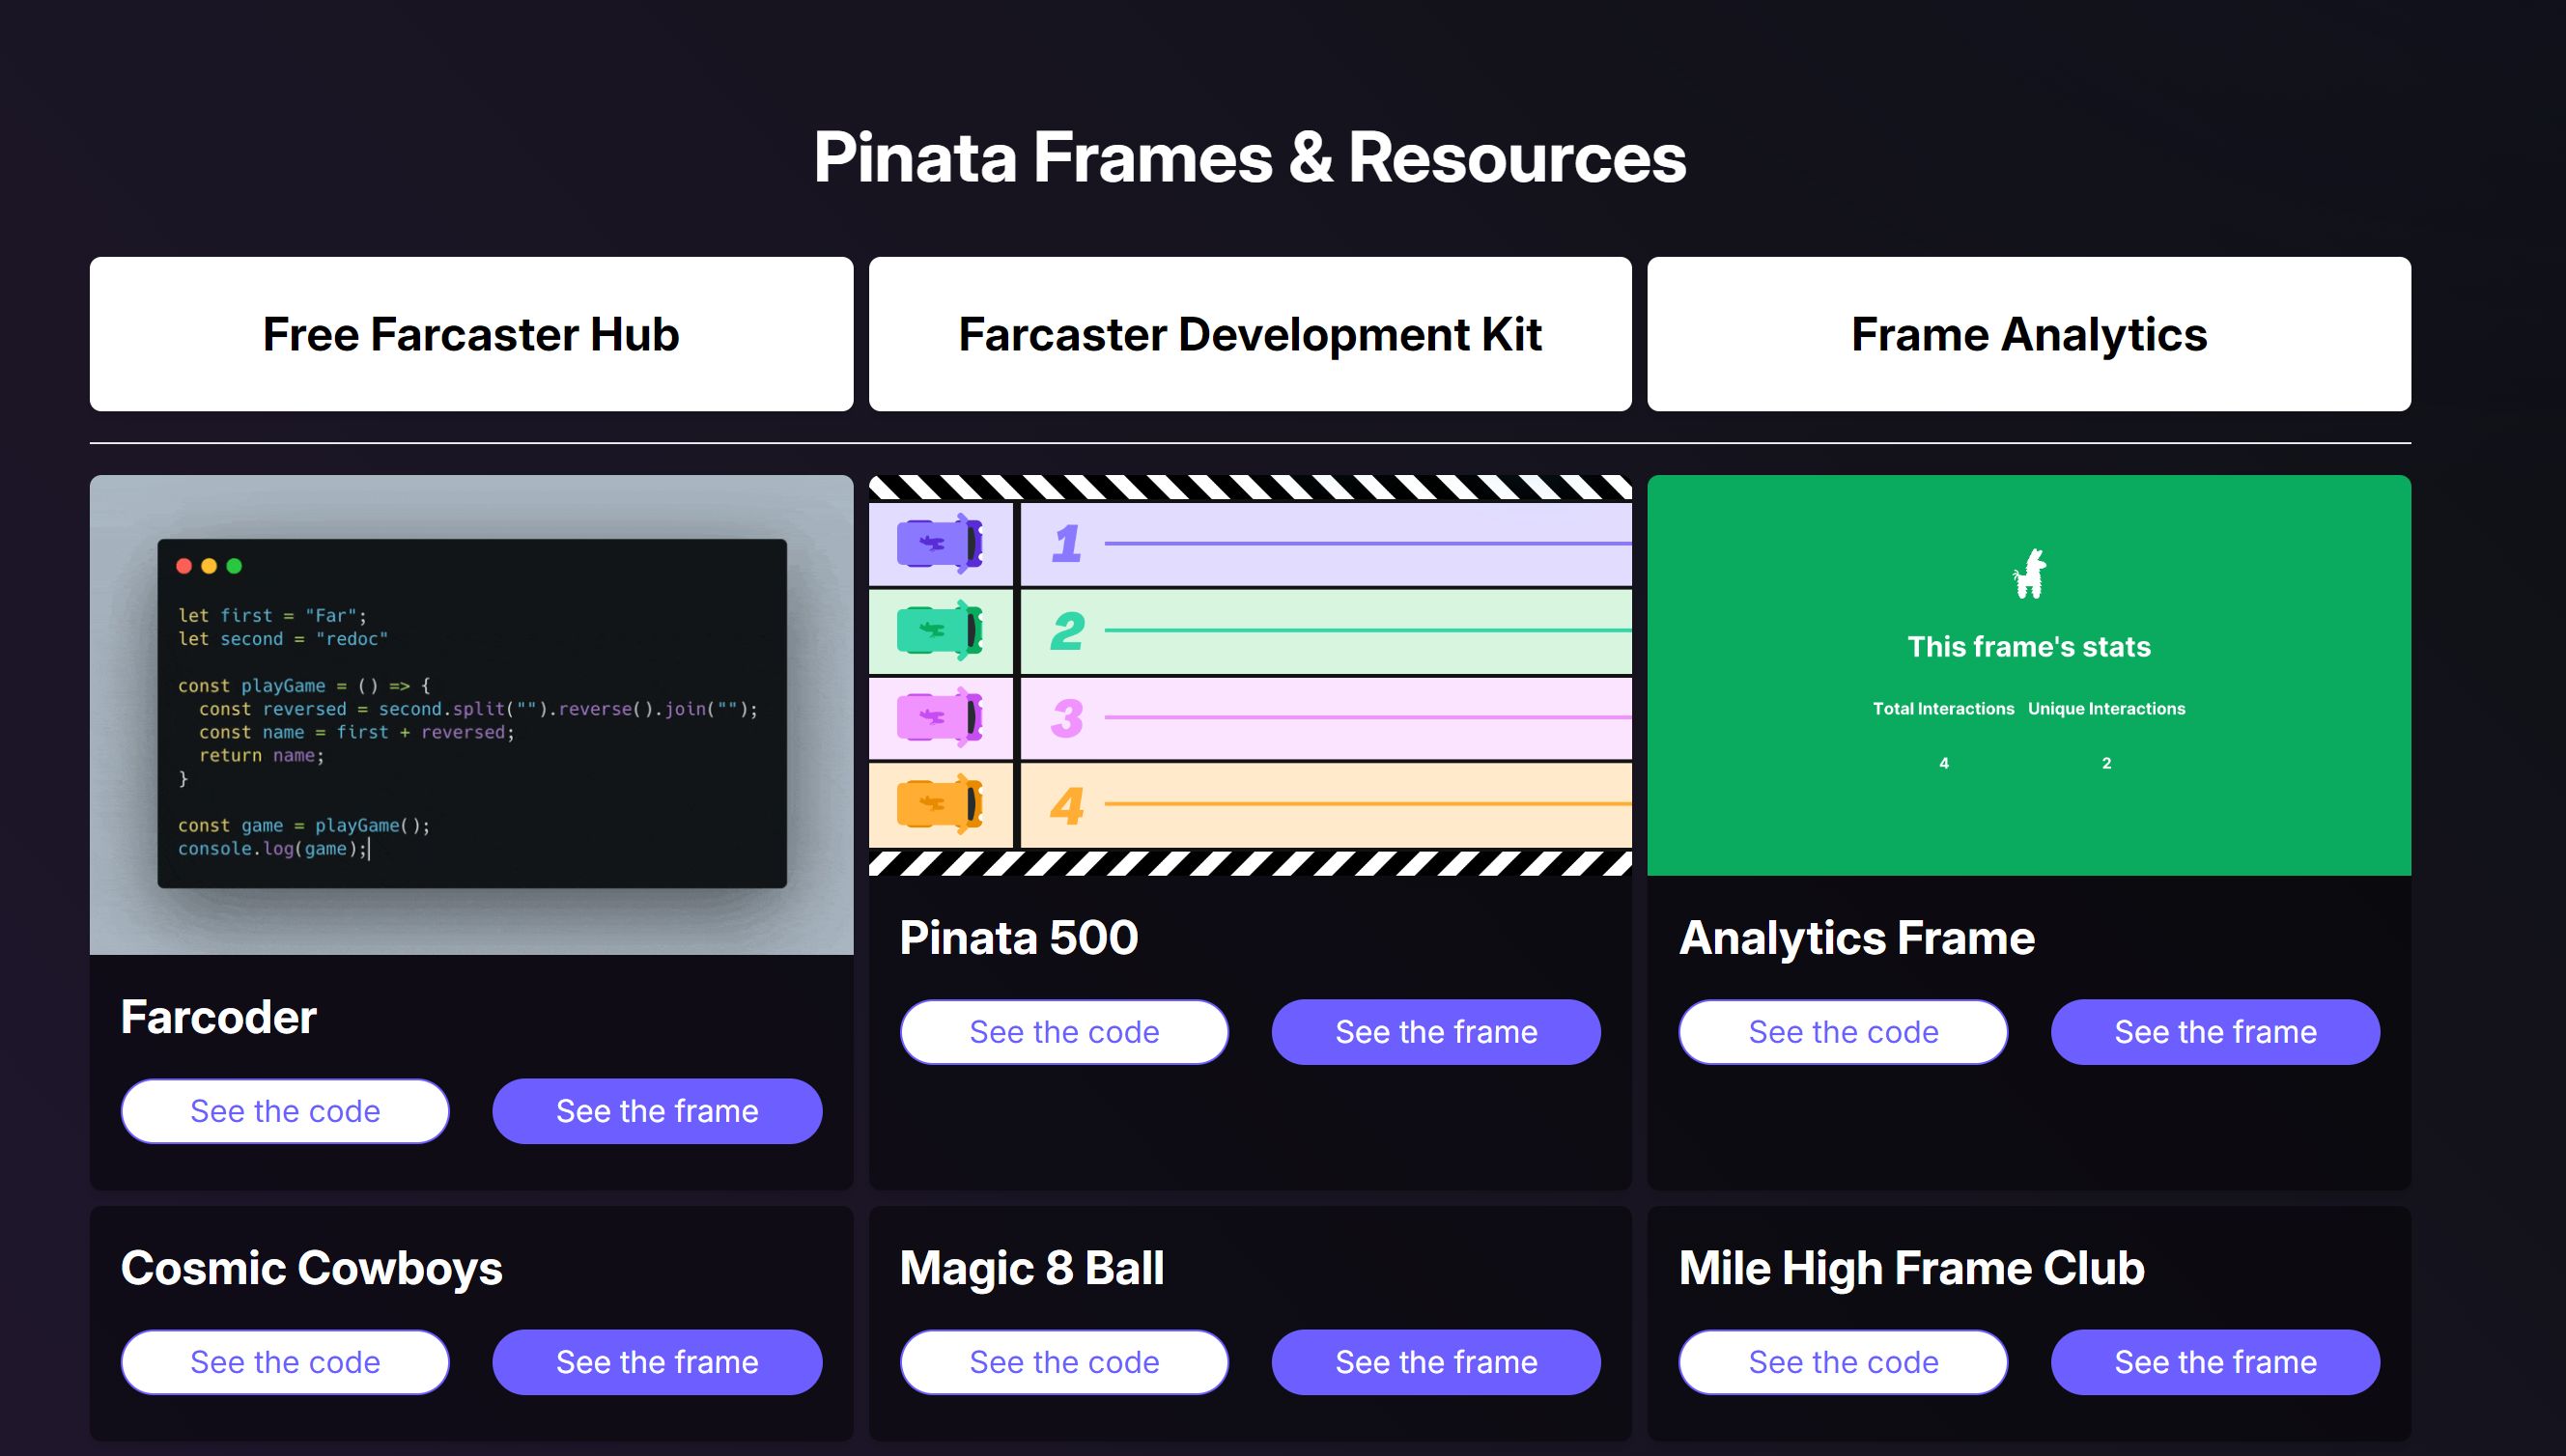2566x1456 pixels.
Task: Click See the code under Magic 8 Ball
Action: pyautogui.click(x=1064, y=1362)
